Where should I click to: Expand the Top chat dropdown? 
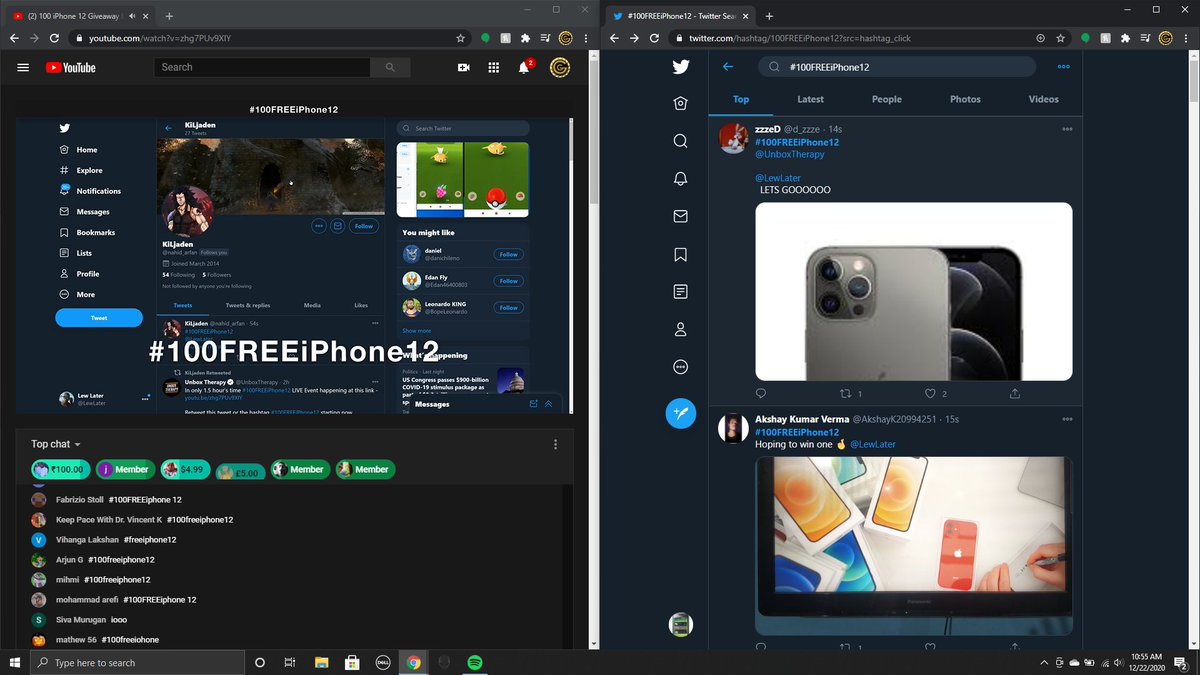click(x=56, y=444)
